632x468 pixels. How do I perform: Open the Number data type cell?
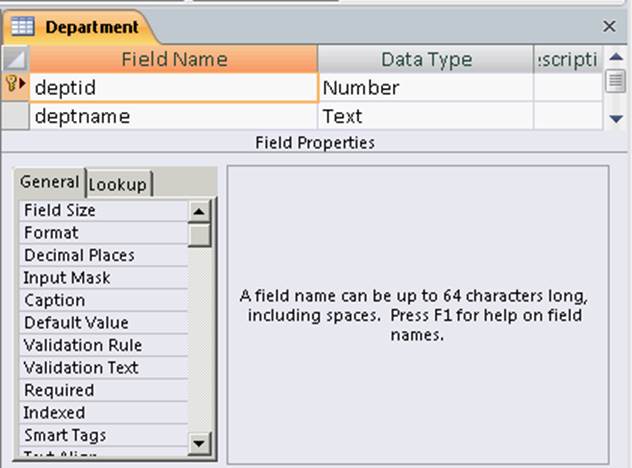pos(425,88)
